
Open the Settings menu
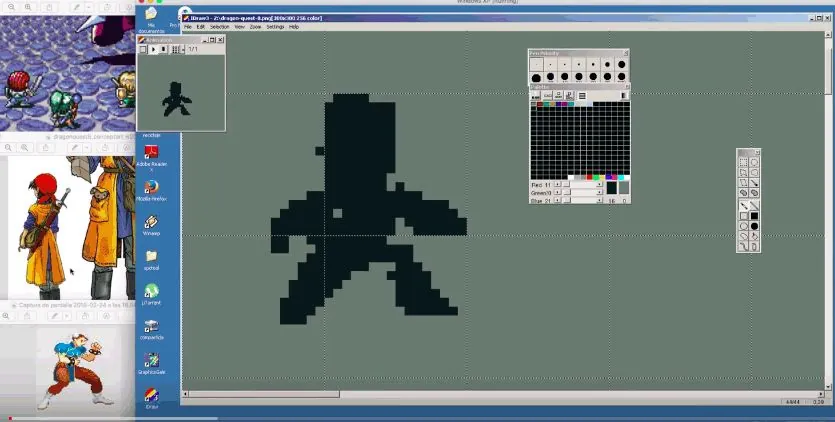[275, 27]
